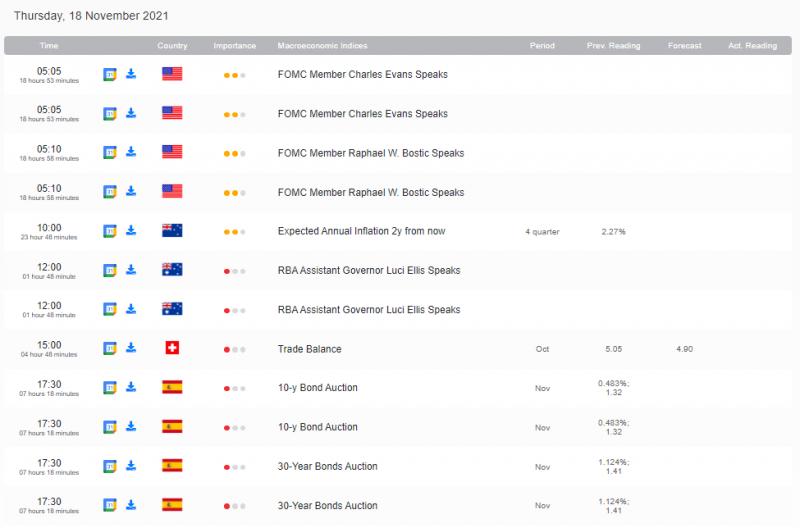Download the first Charles Evans Speaks event

(x=131, y=74)
